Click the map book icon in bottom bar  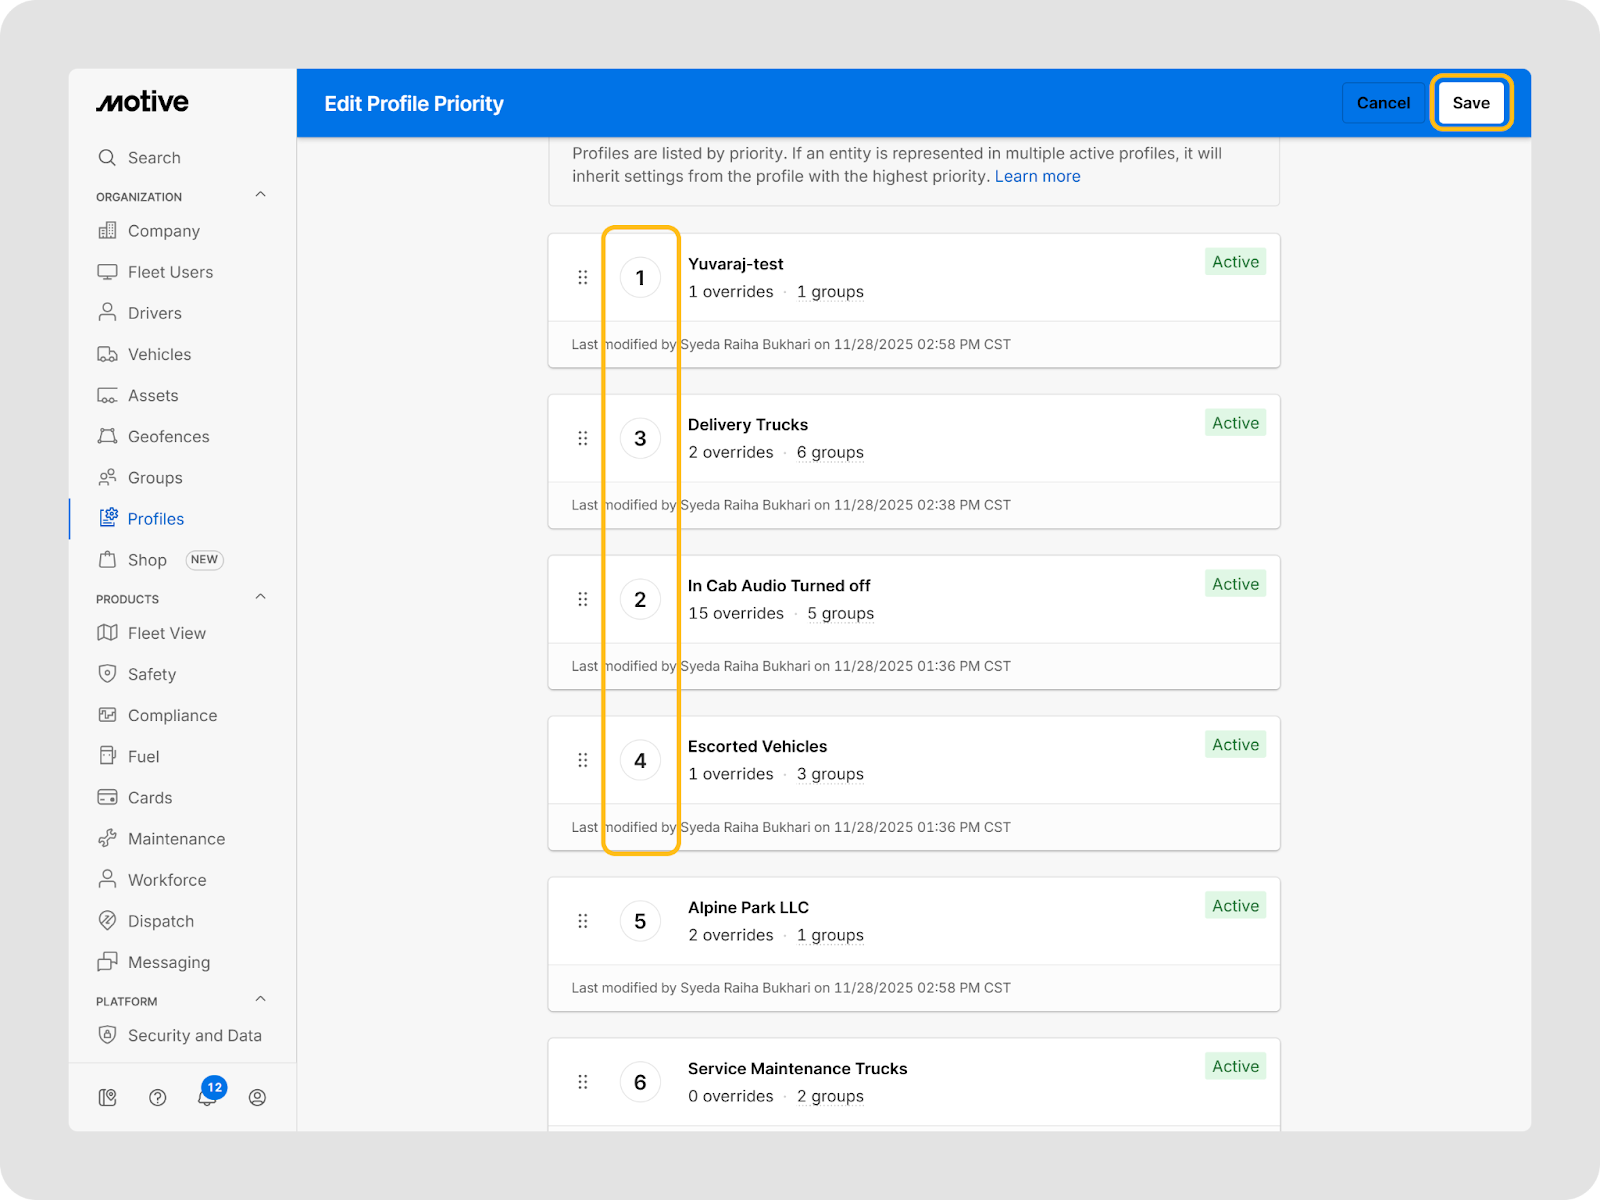click(108, 1097)
